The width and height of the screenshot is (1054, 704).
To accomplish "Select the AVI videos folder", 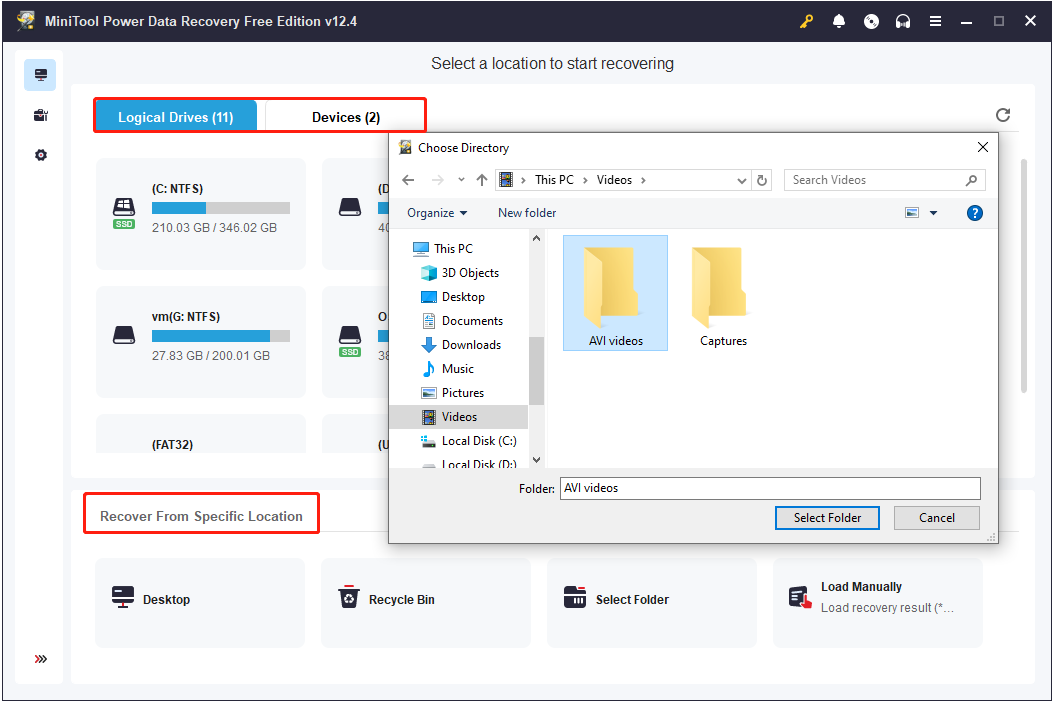I will point(615,293).
